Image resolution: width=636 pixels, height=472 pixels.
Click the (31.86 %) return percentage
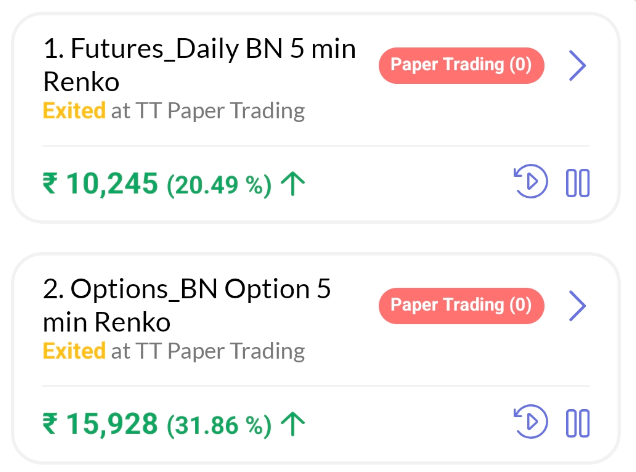[x=219, y=425]
